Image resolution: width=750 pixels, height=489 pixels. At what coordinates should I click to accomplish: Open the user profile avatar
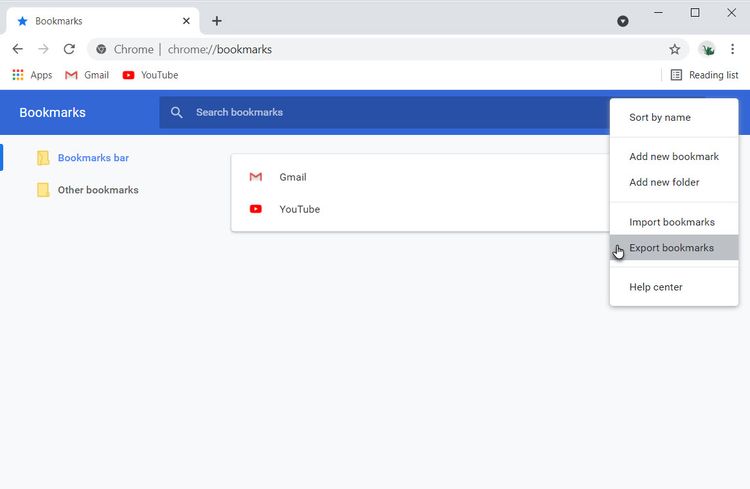click(707, 49)
